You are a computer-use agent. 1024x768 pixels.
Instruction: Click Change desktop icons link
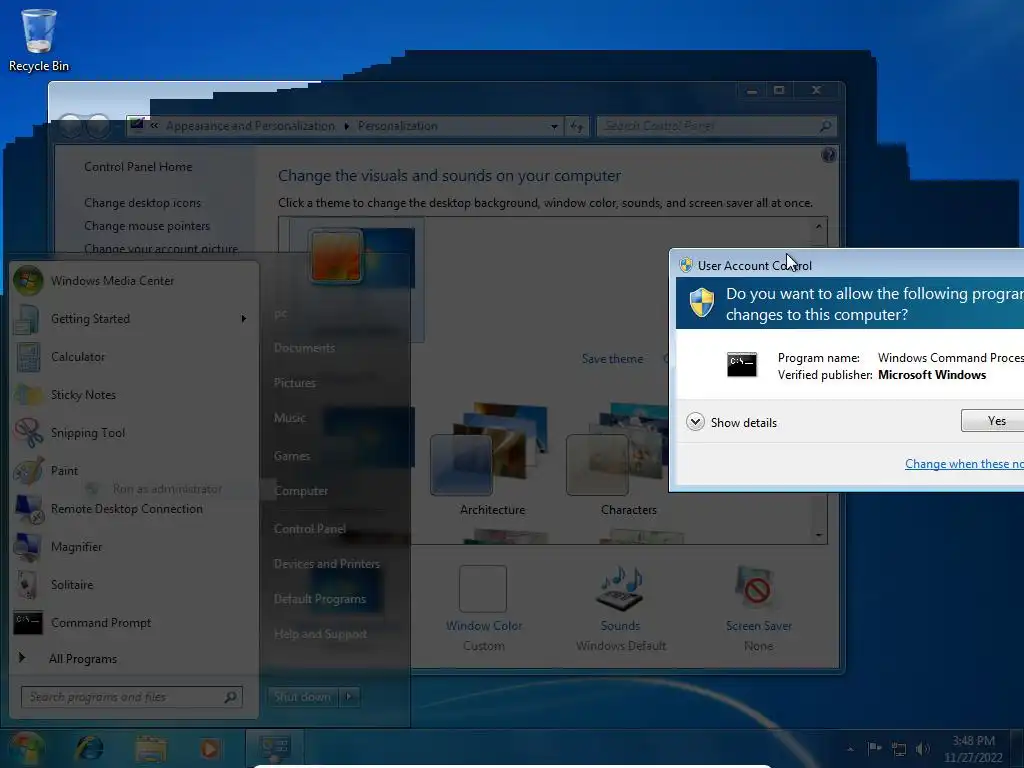pyautogui.click(x=142, y=203)
